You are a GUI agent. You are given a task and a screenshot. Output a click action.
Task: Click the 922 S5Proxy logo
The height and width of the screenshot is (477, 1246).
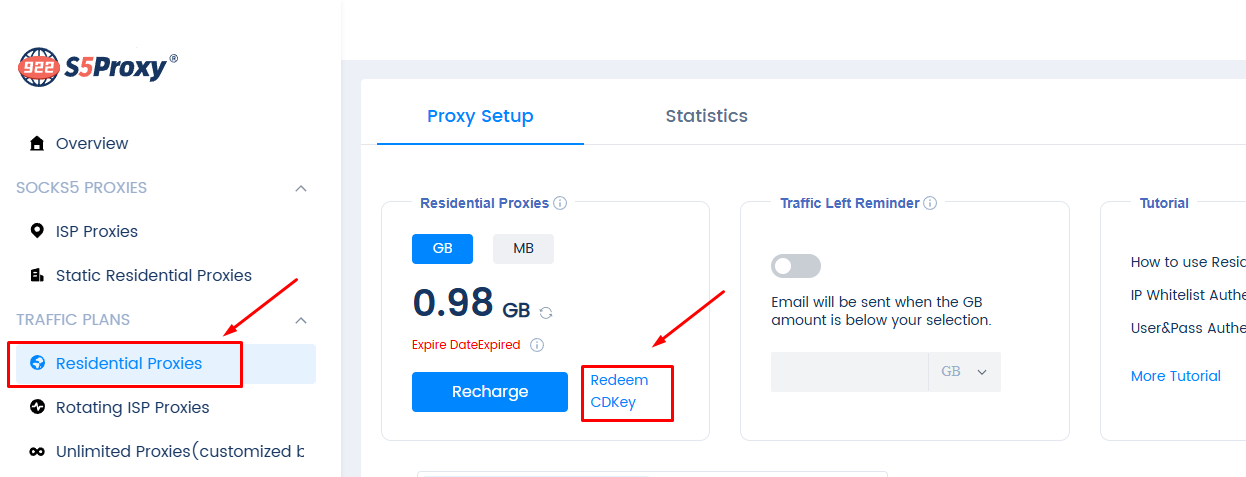(98, 67)
